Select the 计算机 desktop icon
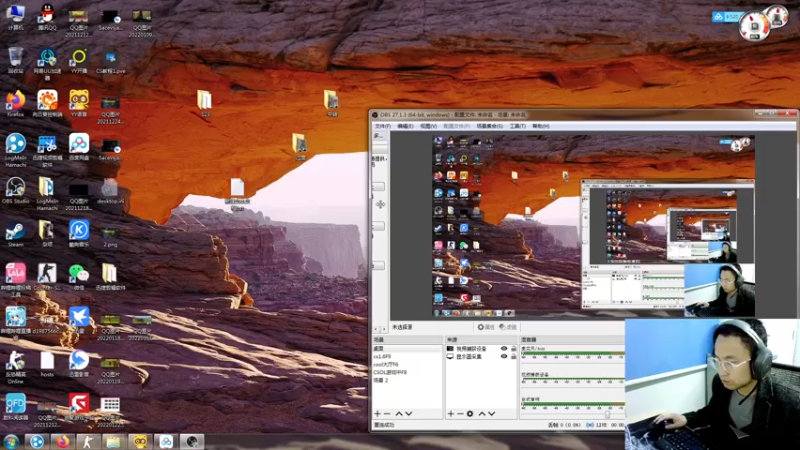Image resolution: width=800 pixels, height=450 pixels. [x=15, y=18]
